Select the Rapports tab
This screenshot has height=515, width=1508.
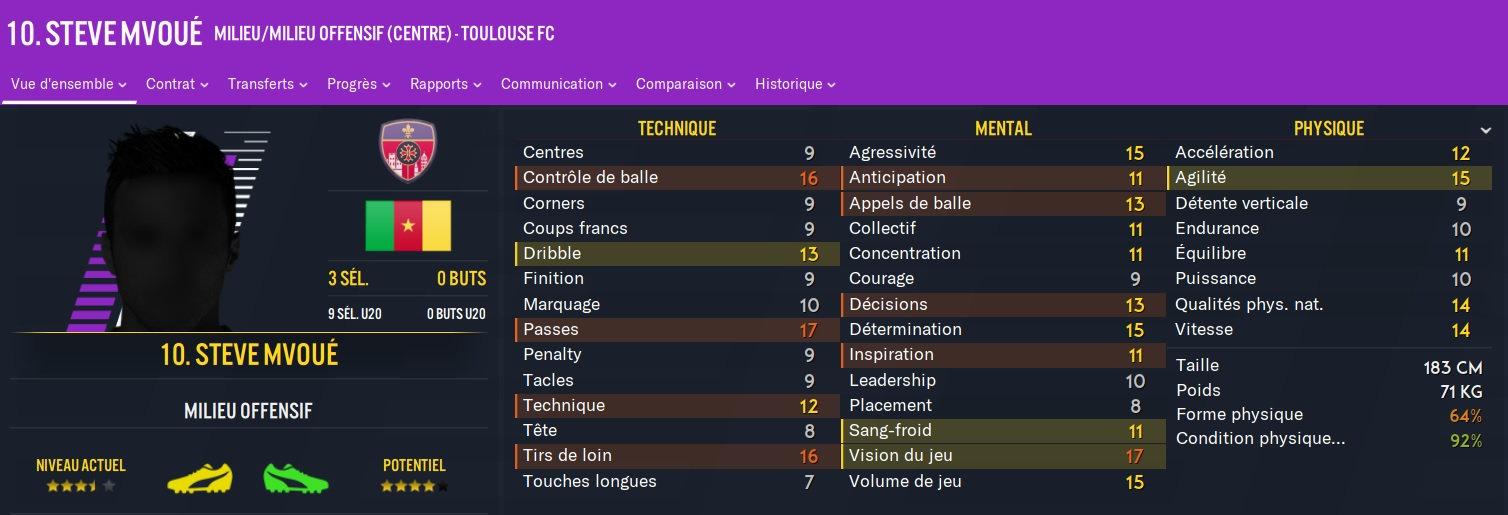click(x=445, y=84)
